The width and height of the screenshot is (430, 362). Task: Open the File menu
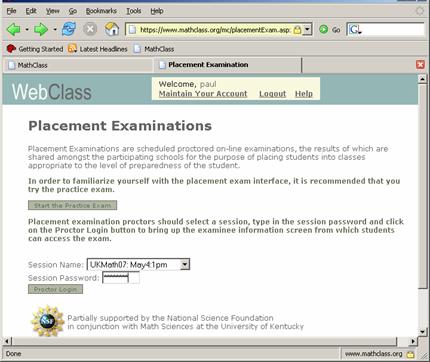click(x=11, y=11)
